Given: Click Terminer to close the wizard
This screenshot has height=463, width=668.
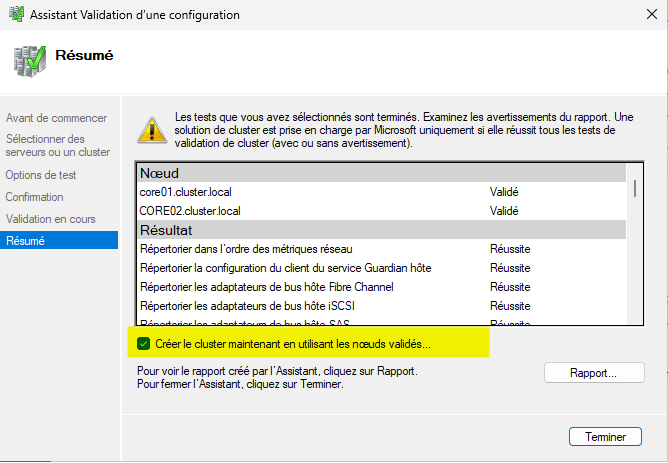Looking at the screenshot, I should pos(604,437).
